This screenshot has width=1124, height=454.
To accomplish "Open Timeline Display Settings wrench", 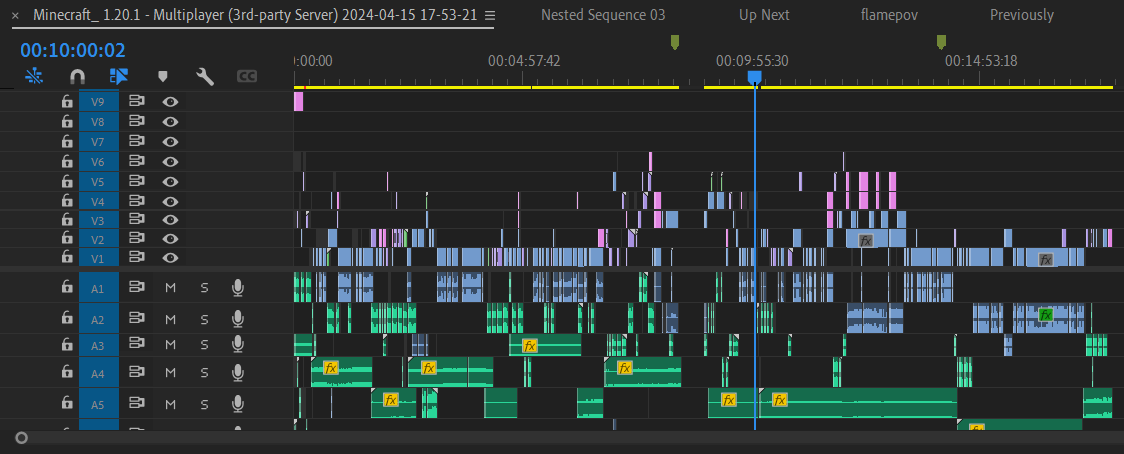I will pyautogui.click(x=205, y=76).
